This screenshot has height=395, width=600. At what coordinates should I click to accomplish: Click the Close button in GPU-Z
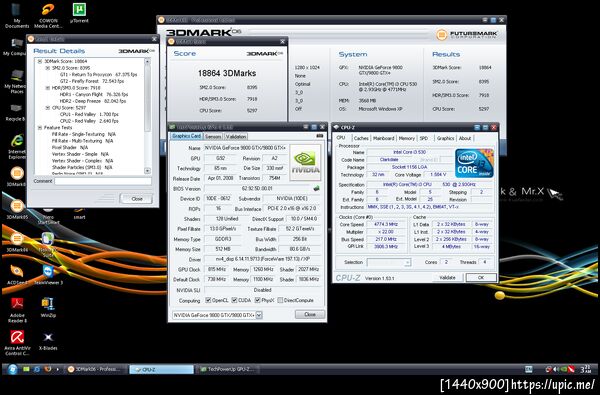point(310,314)
